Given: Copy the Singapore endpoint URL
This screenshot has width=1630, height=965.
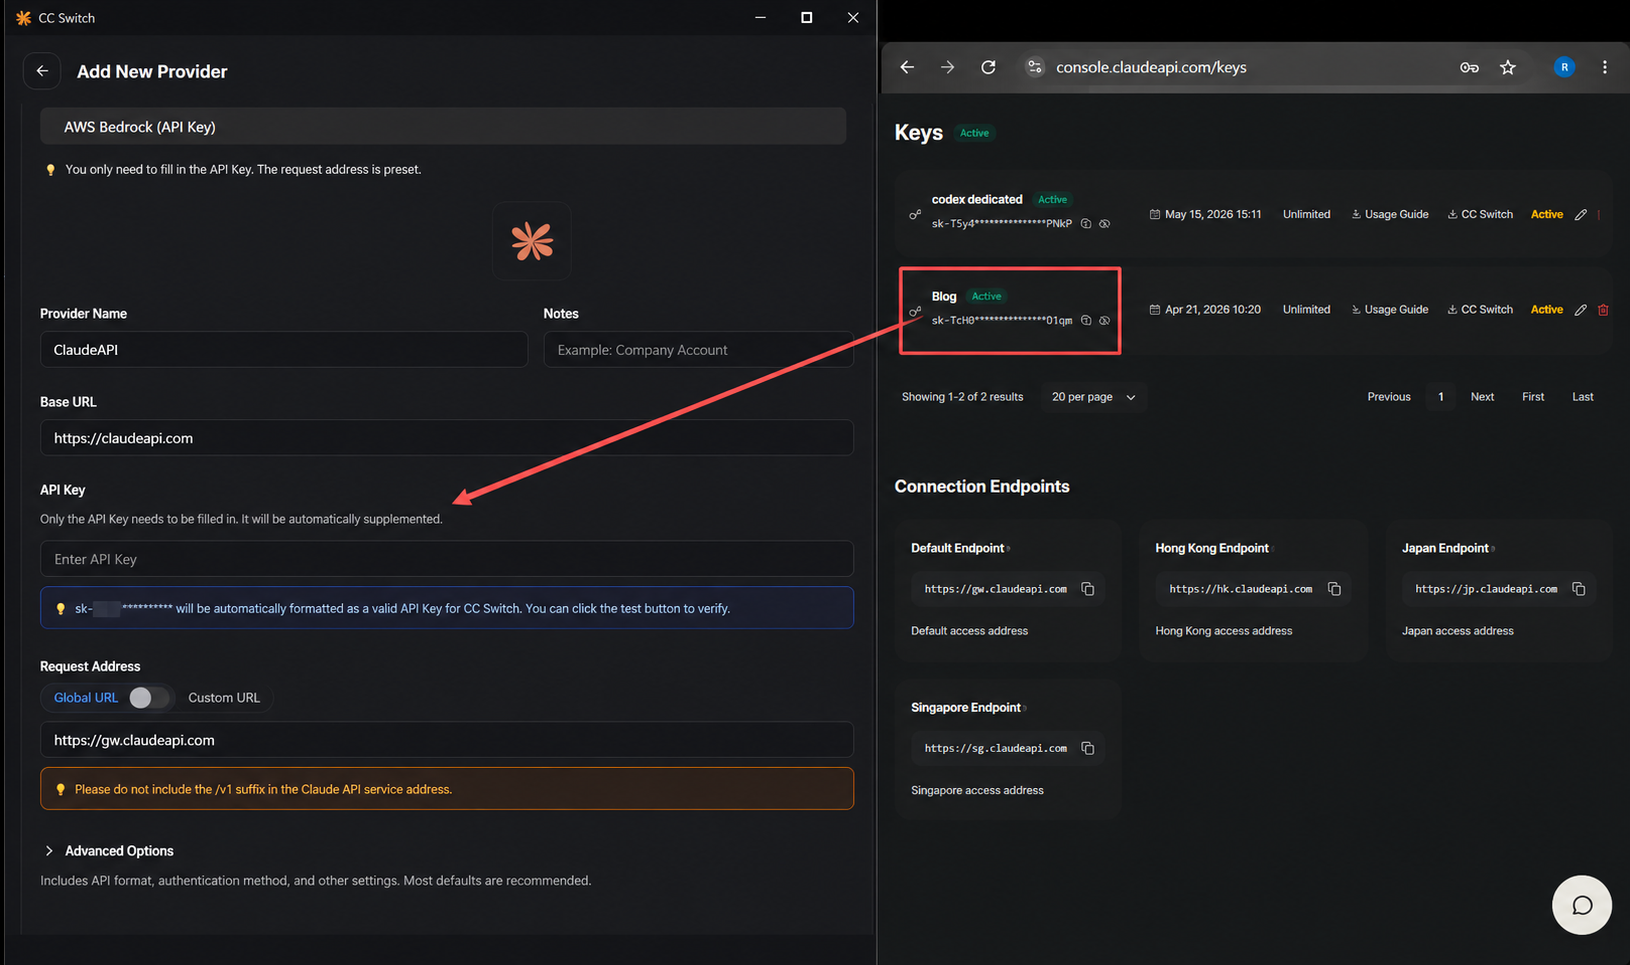Looking at the screenshot, I should click(1088, 748).
